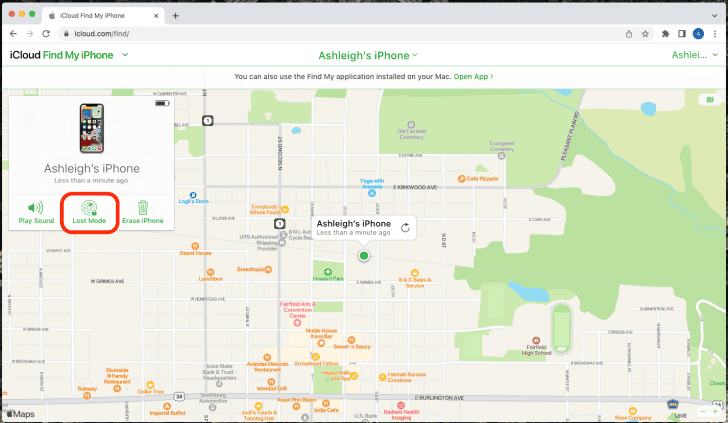Open a new browser tab
Screen dimensions: 728x423
pyautogui.click(x=176, y=15)
